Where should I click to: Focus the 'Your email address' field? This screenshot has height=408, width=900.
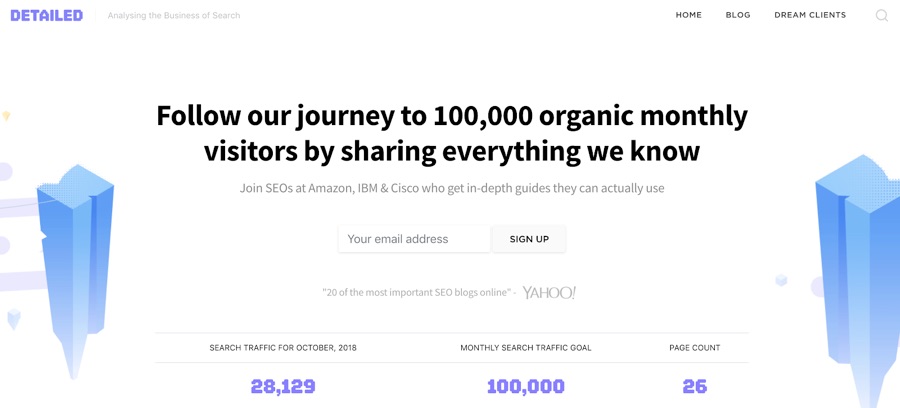click(414, 239)
